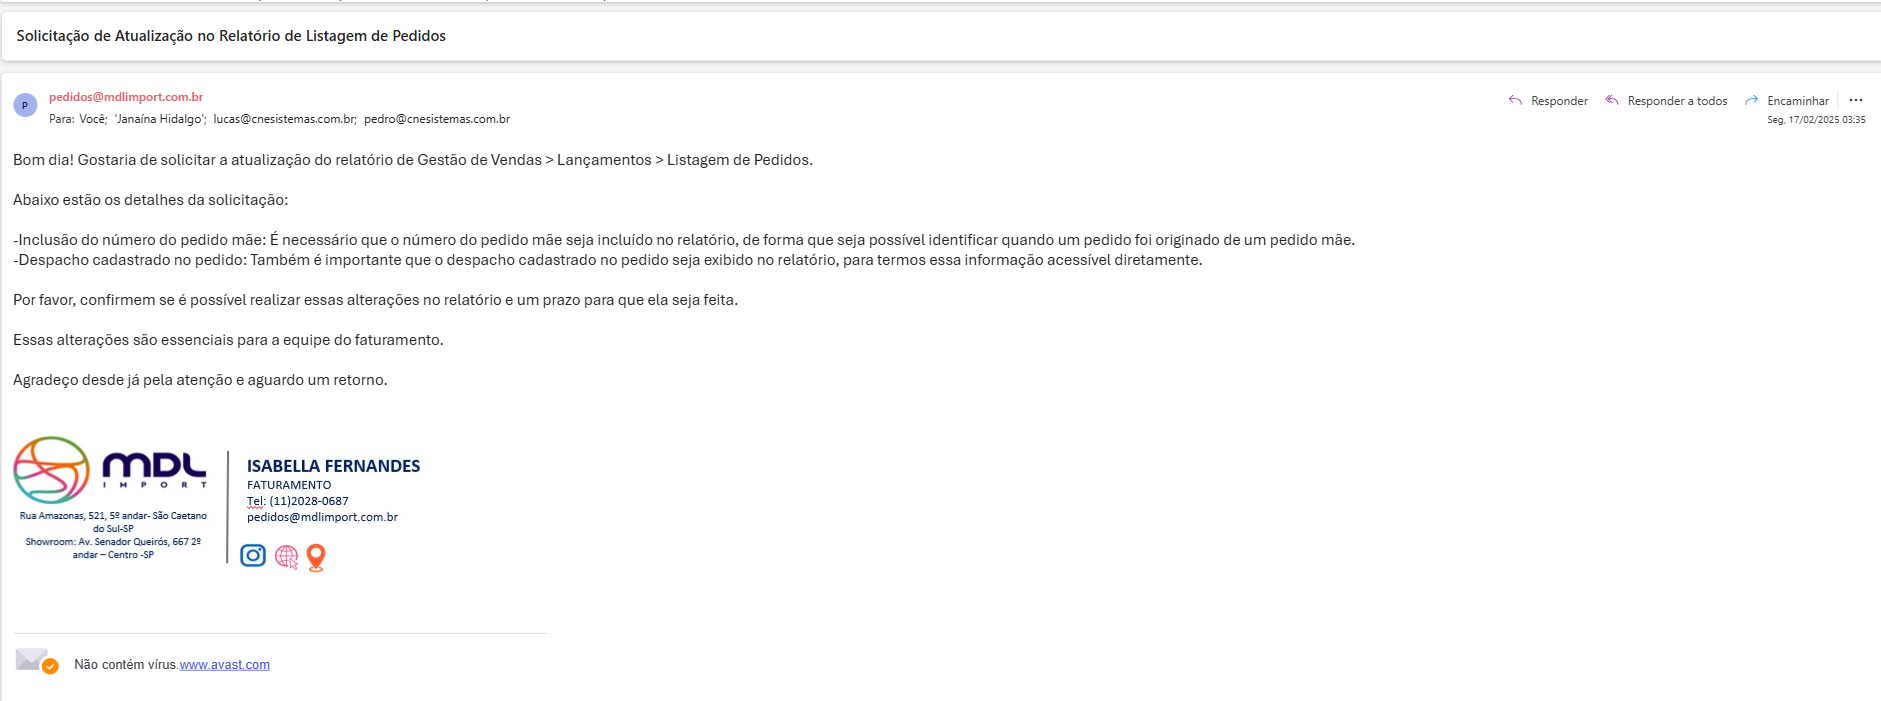Open the three-dot more actions menu

click(1856, 100)
